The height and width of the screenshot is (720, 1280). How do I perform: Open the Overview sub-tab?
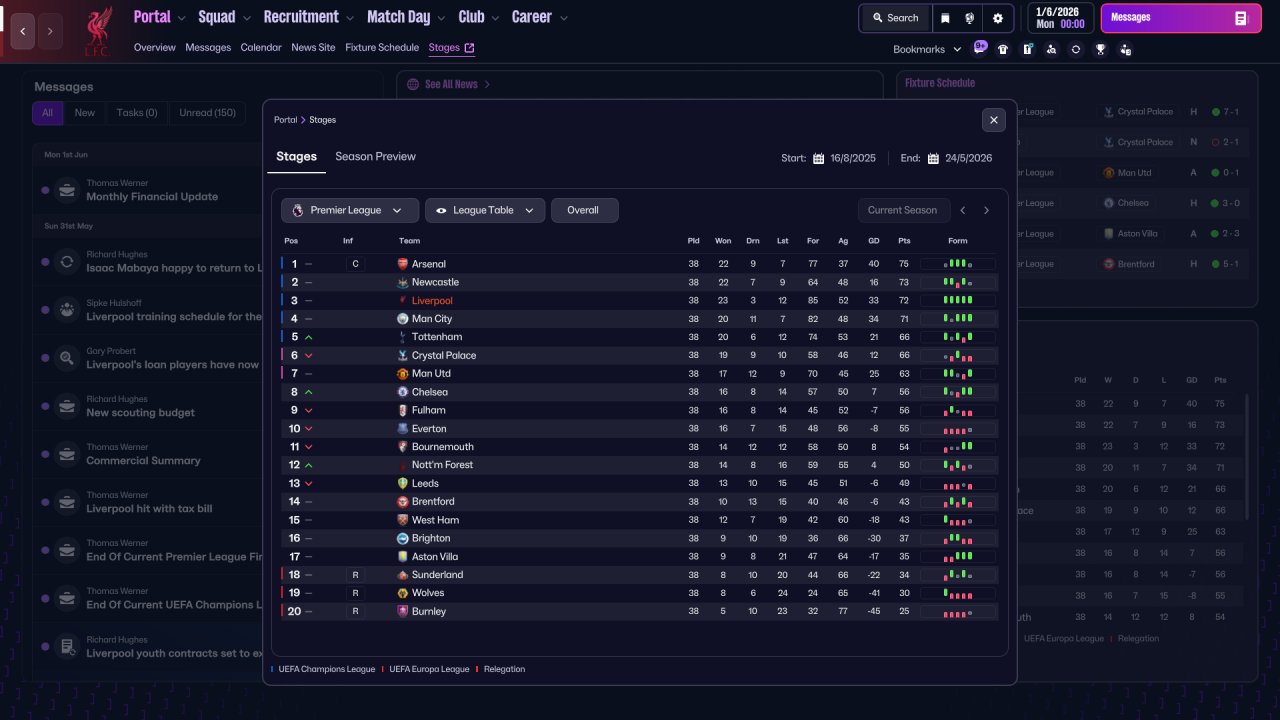tap(155, 48)
